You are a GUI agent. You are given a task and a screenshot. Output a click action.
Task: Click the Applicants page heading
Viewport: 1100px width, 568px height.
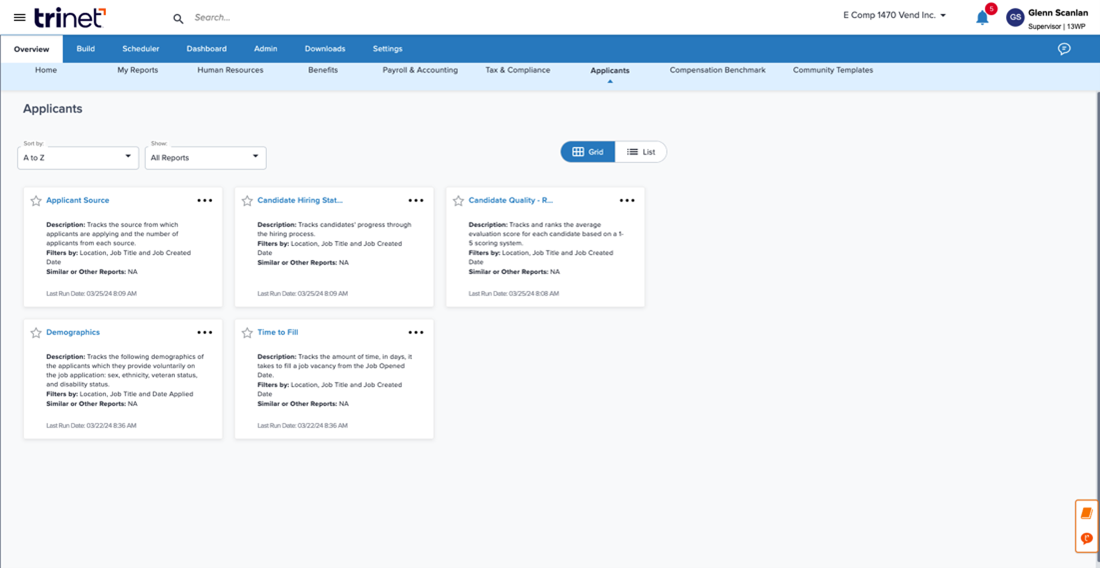pos(53,109)
